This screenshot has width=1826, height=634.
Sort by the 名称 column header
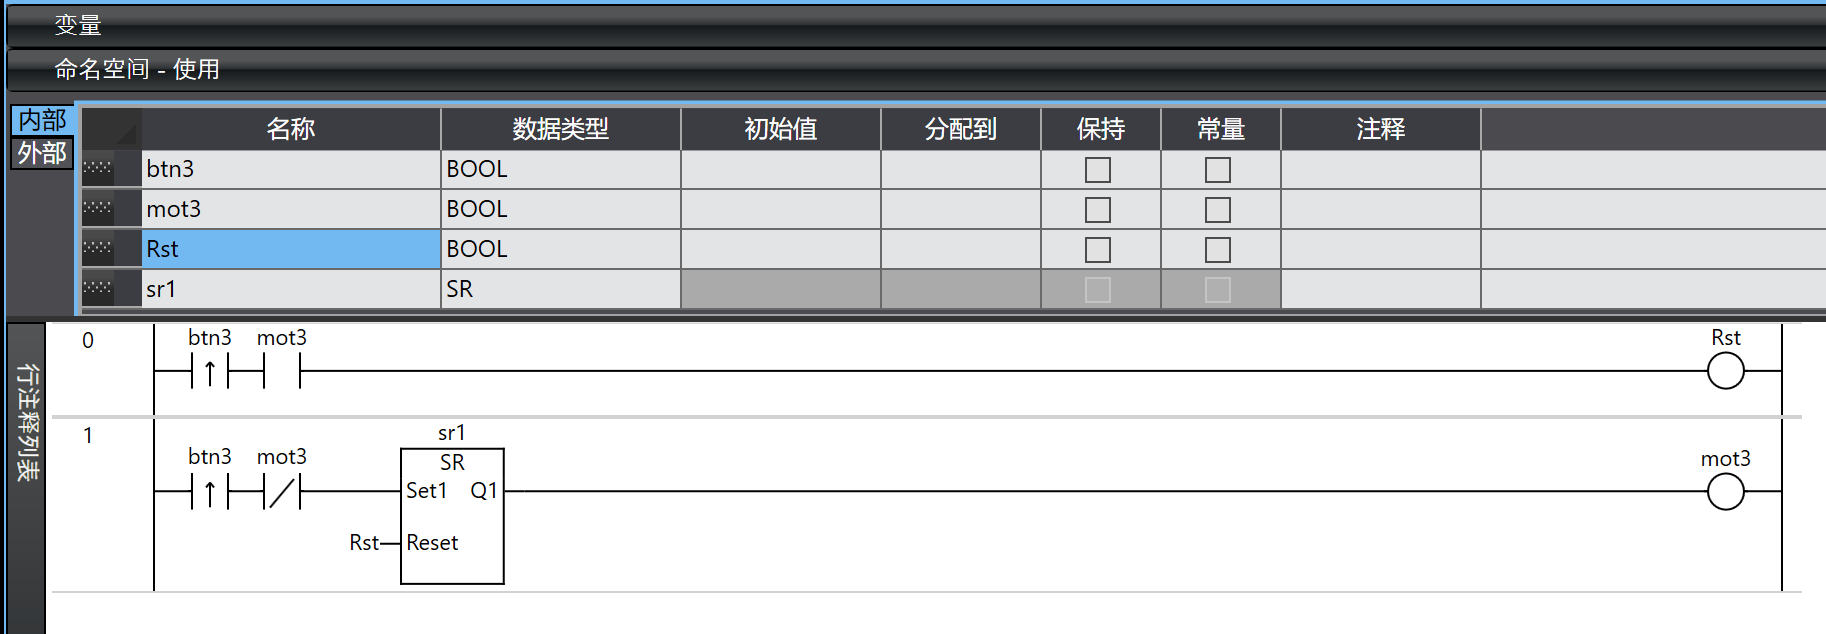pos(290,129)
